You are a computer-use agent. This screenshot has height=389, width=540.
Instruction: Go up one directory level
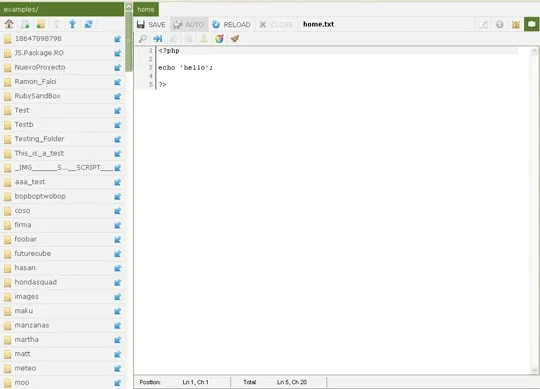click(x=72, y=24)
